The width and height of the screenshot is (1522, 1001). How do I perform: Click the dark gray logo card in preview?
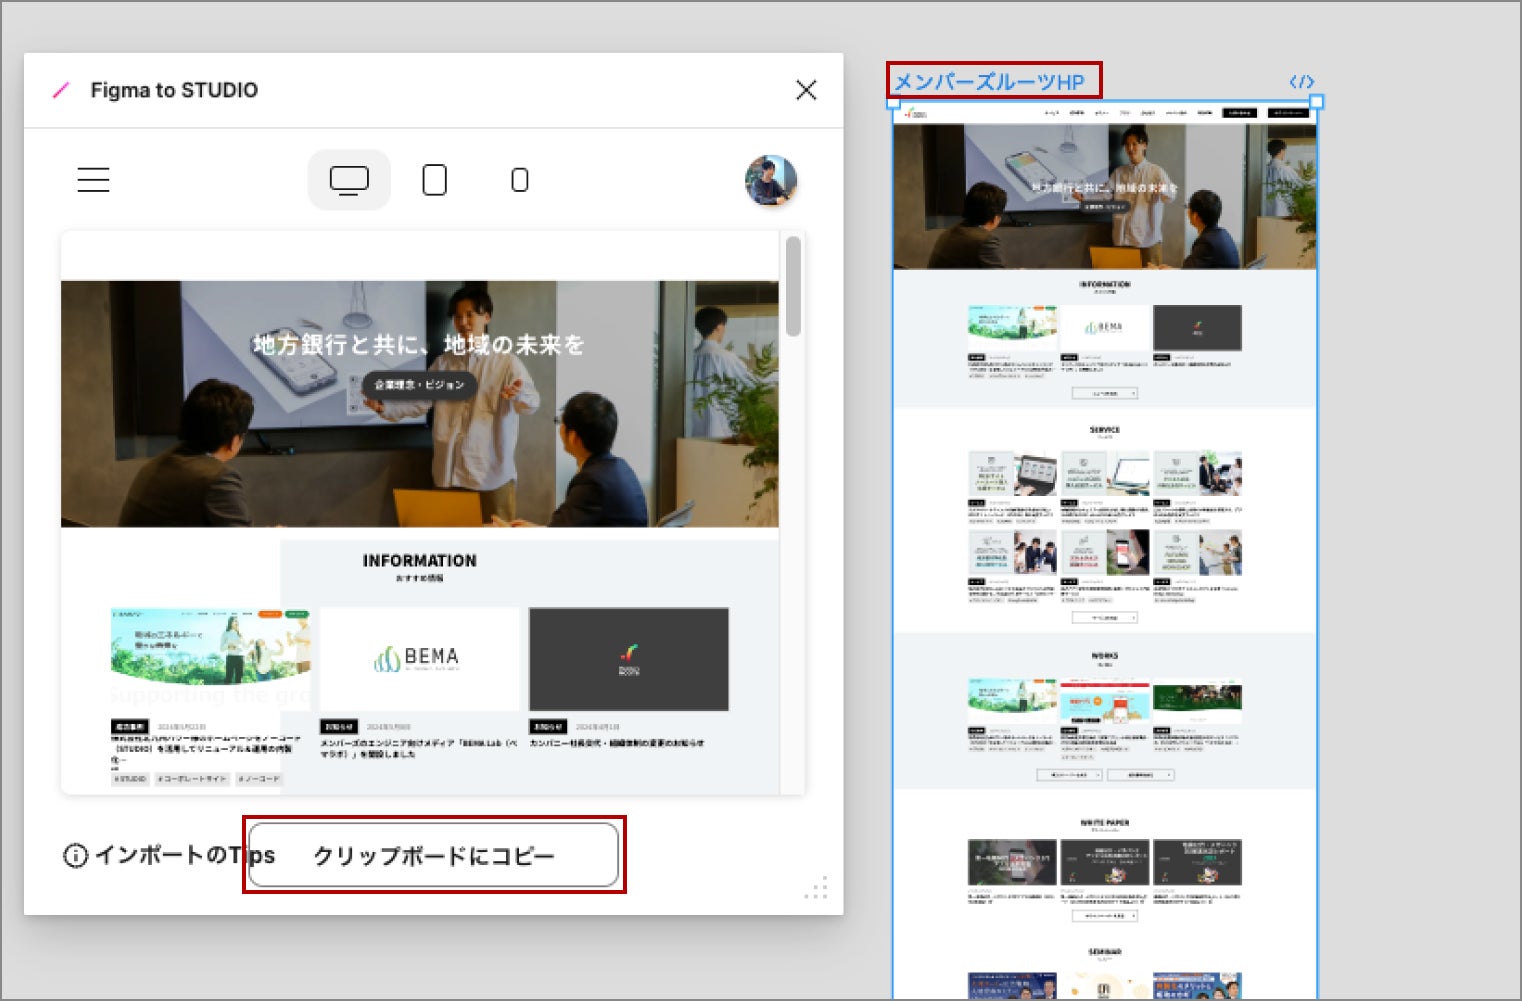coord(628,659)
